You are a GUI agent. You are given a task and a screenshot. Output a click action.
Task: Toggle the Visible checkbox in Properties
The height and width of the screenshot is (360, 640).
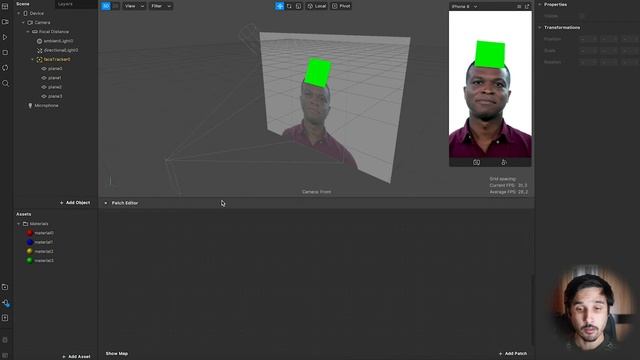pyautogui.click(x=582, y=16)
